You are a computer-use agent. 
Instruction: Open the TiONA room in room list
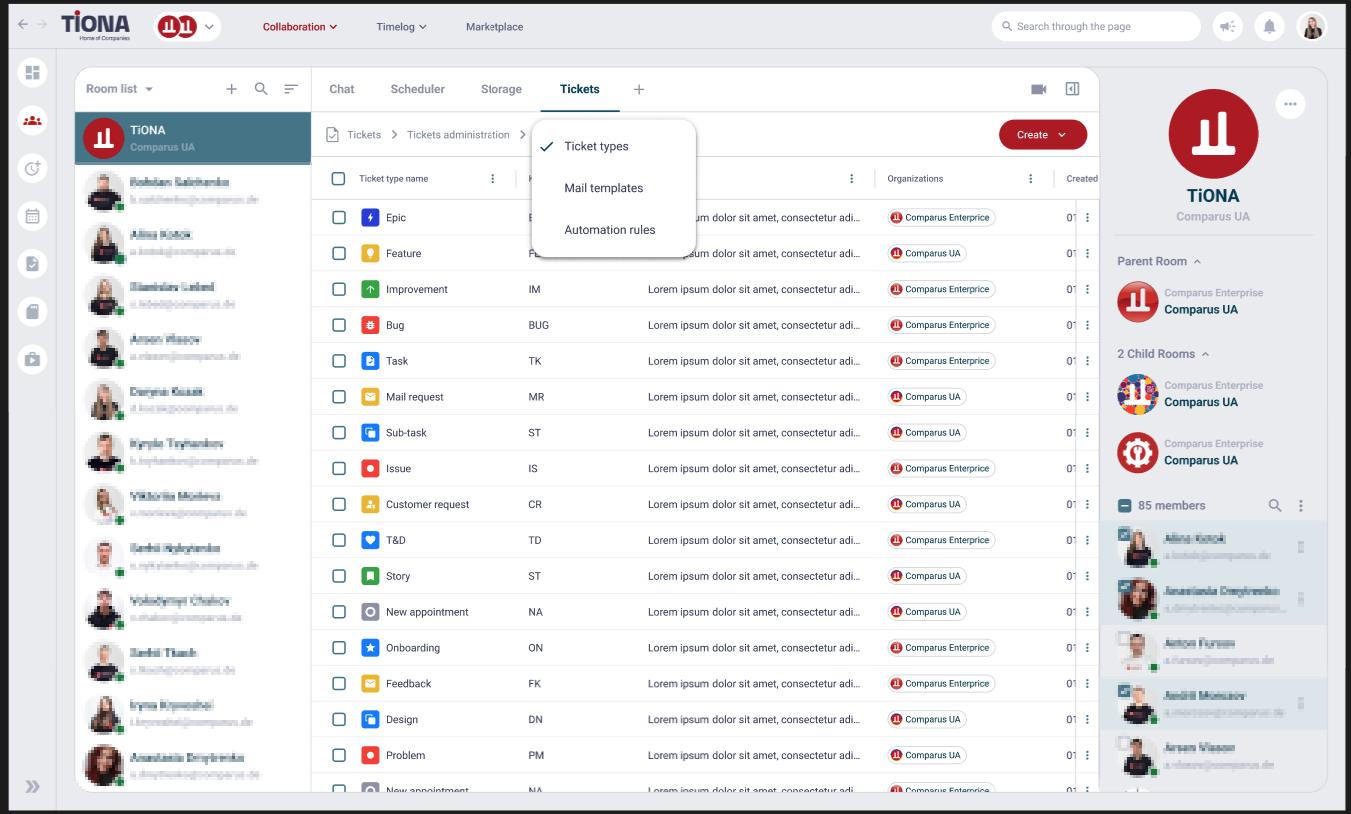pyautogui.click(x=193, y=138)
